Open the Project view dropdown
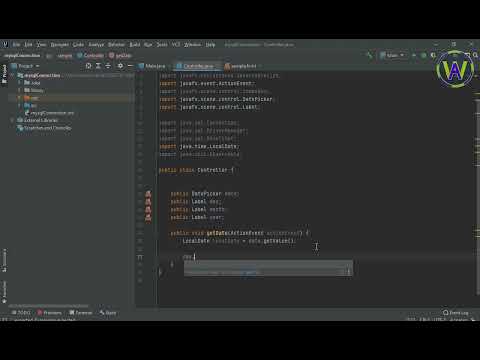Viewport: 480px width, 360px height. click(25, 66)
